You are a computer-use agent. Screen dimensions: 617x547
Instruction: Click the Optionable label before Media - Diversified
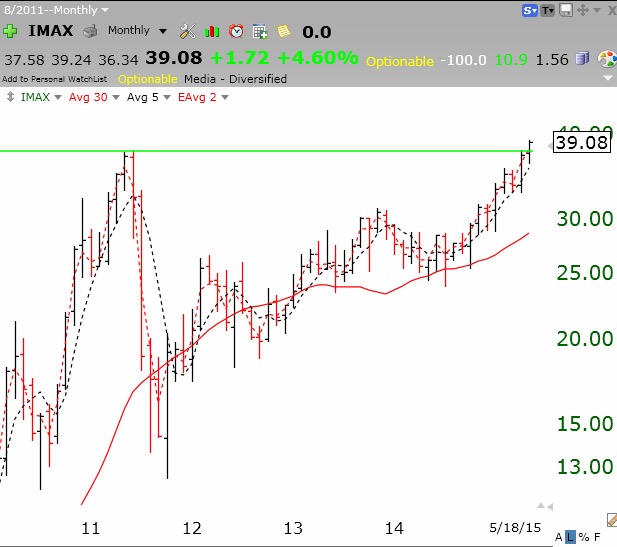[148, 79]
